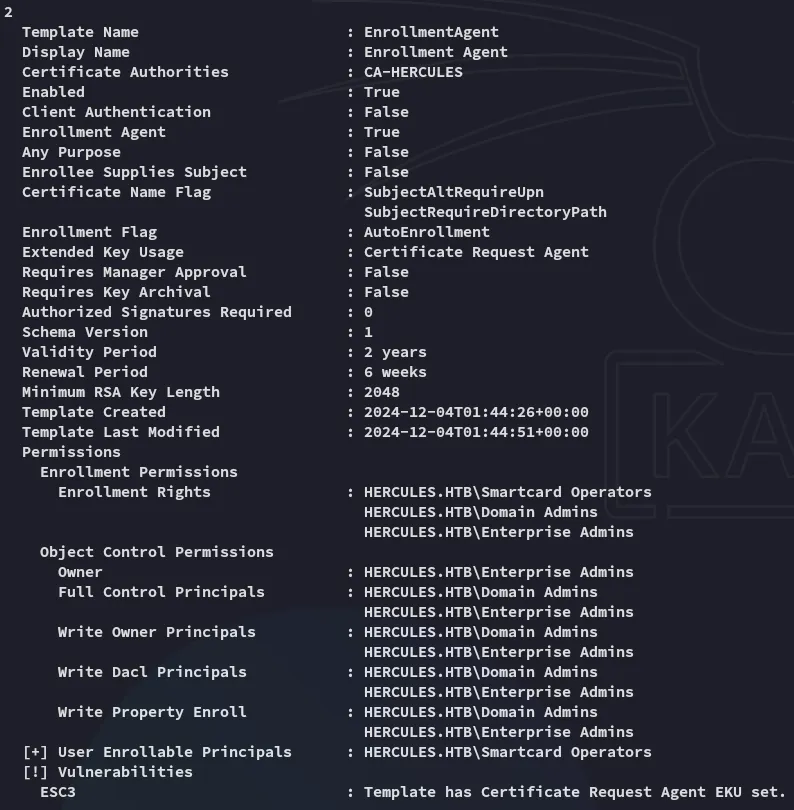Click the Minimum RSA Key Length 2048

pos(381,392)
